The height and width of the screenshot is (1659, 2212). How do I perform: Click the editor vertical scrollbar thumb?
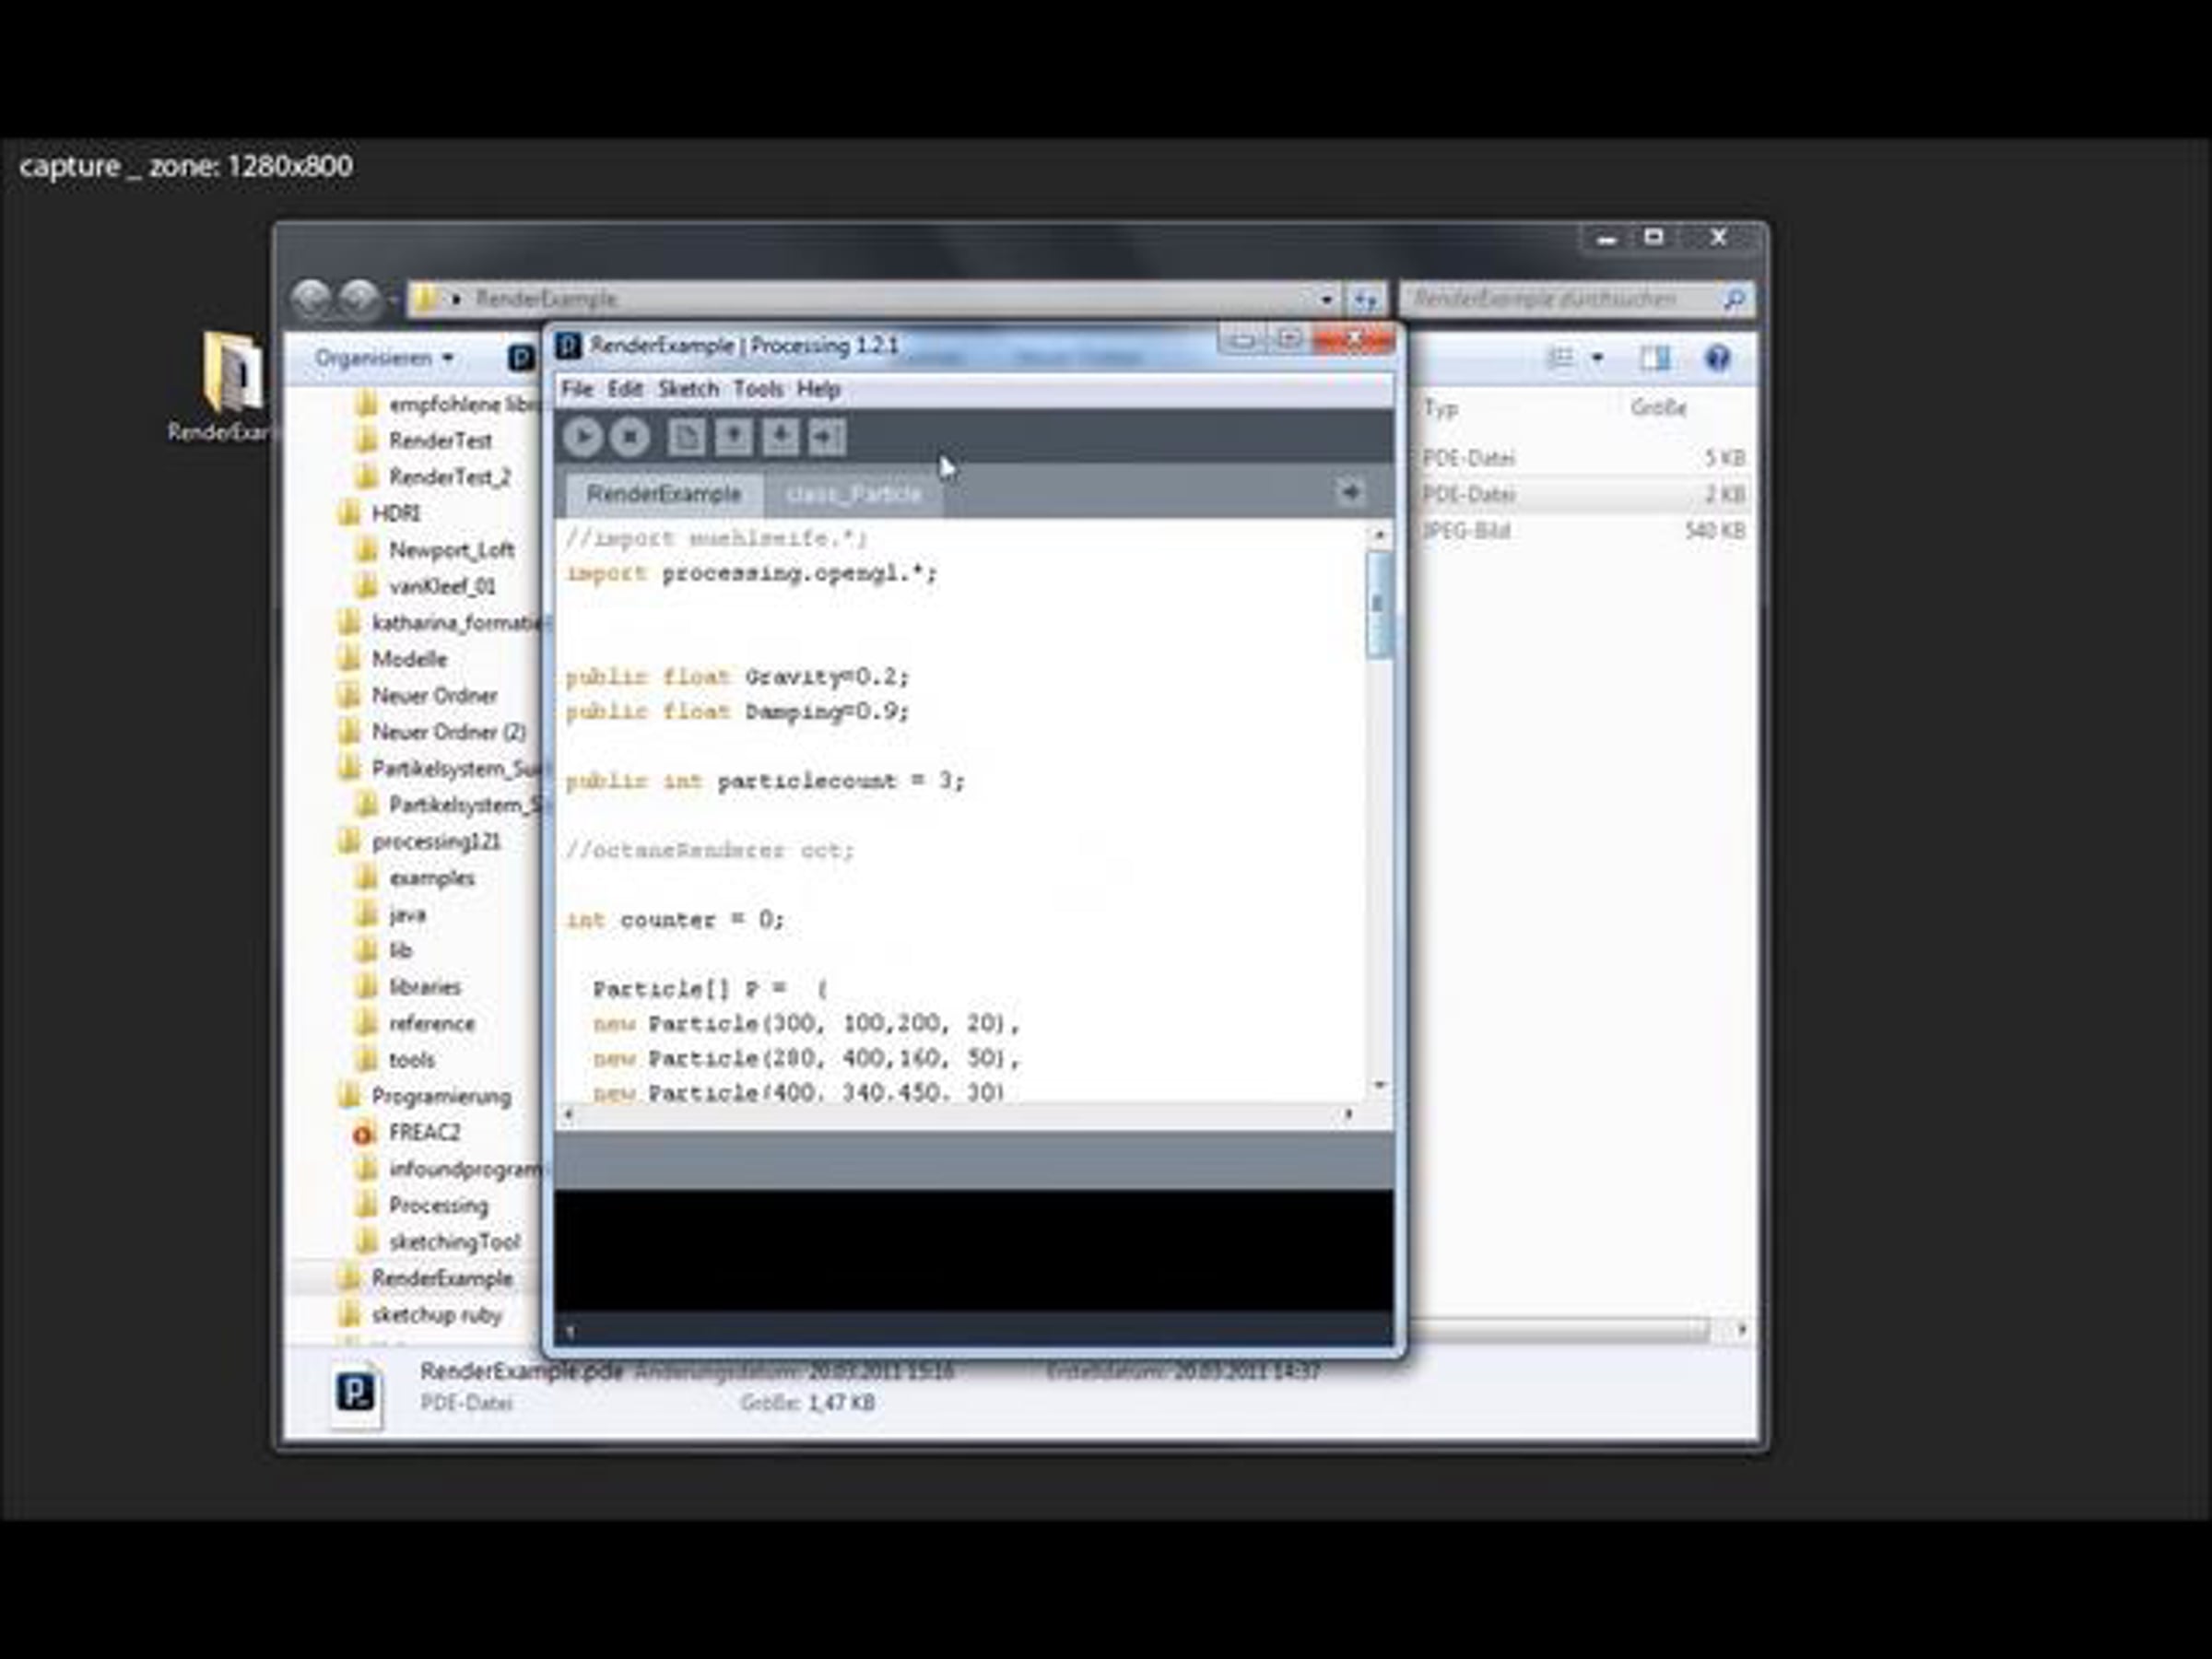tap(1379, 604)
